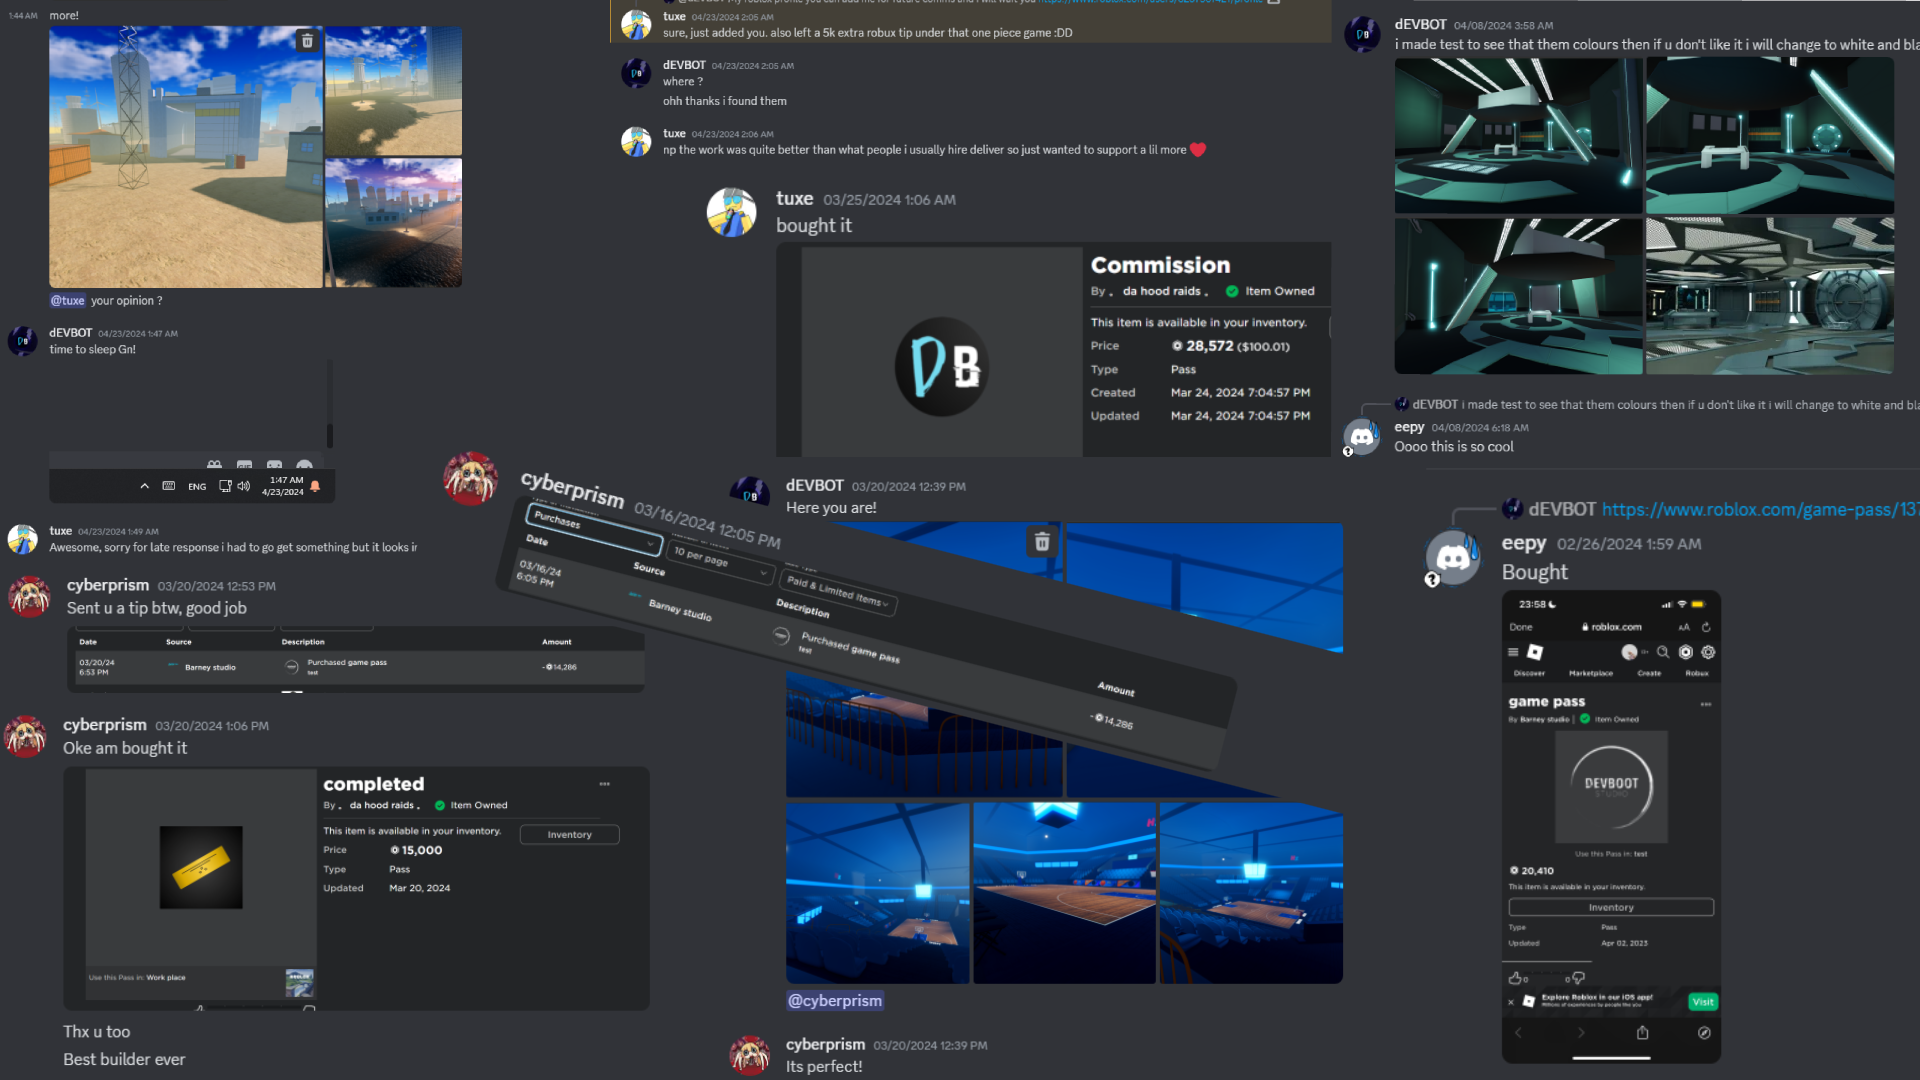1920x1080 pixels.
Task: Tap Inventory button on phone game pass
Action: (x=1611, y=907)
